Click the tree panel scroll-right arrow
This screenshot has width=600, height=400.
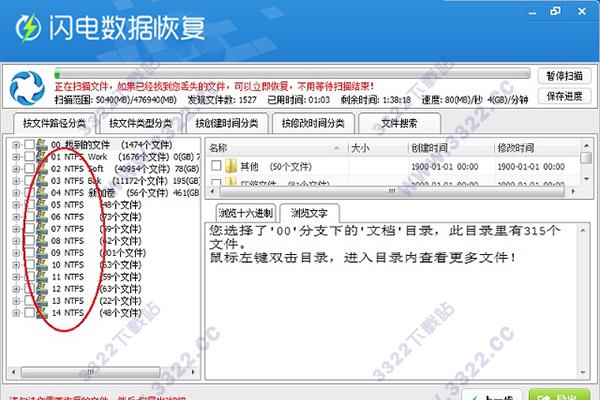point(193,372)
